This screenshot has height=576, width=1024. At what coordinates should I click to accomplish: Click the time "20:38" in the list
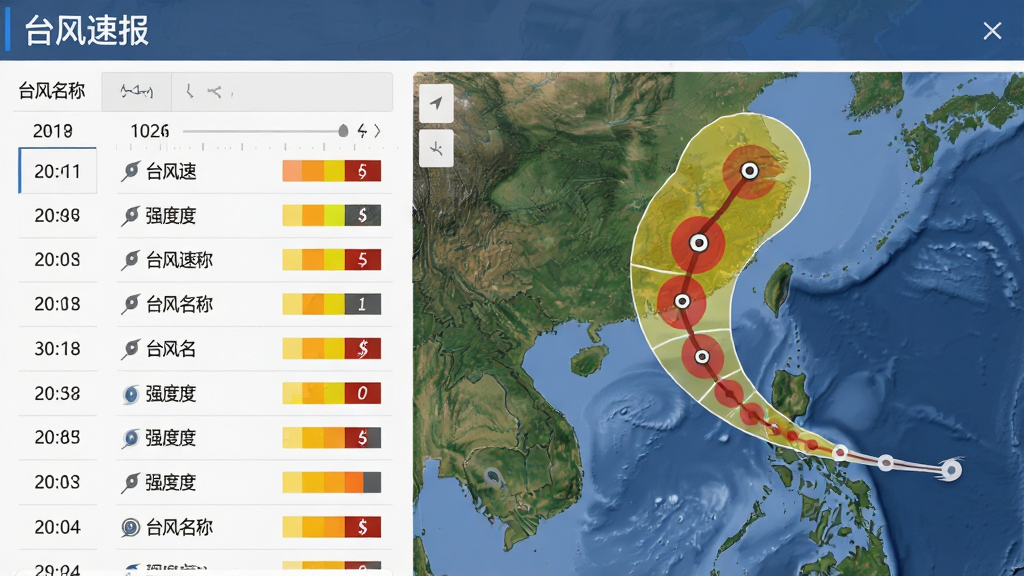(x=57, y=393)
